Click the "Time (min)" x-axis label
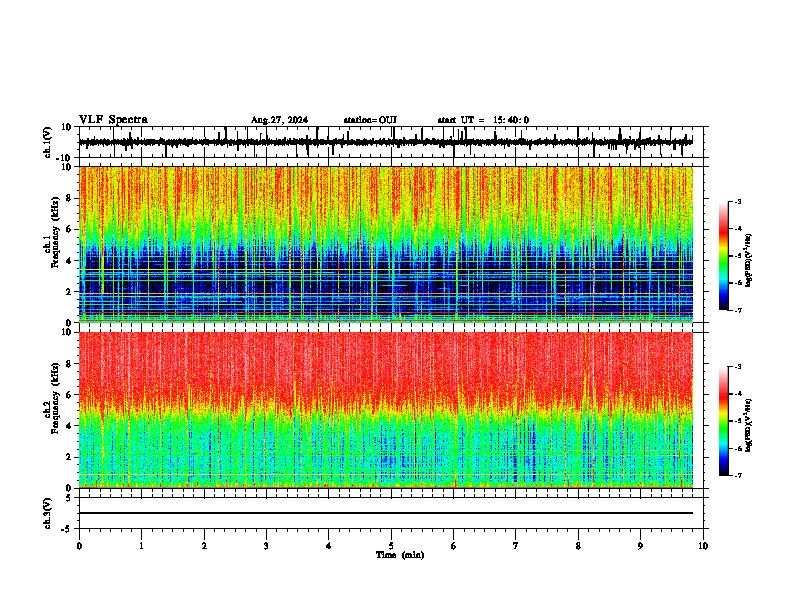The height and width of the screenshot is (612, 792). [x=400, y=555]
